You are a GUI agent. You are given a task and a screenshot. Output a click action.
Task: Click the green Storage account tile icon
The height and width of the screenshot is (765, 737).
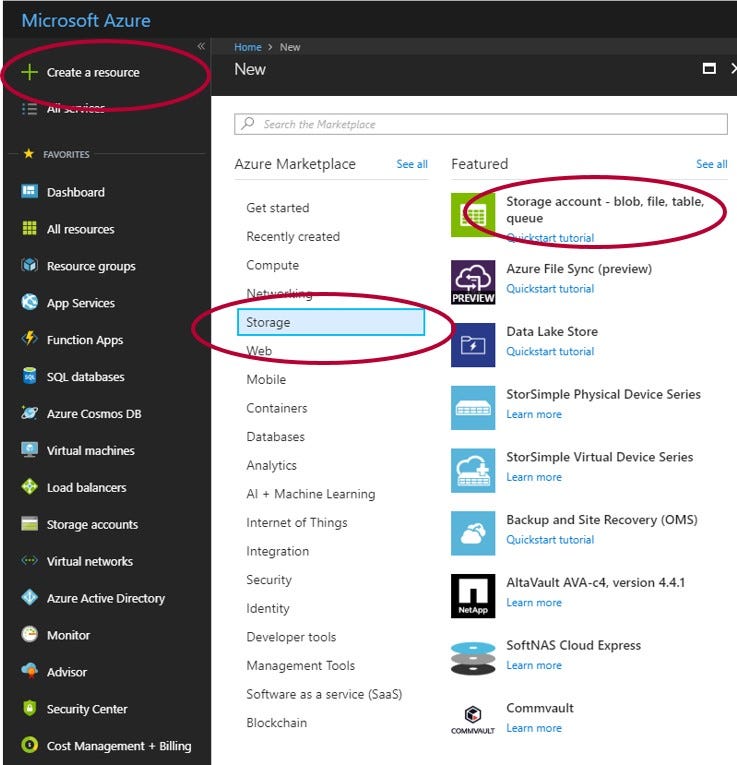coord(473,215)
